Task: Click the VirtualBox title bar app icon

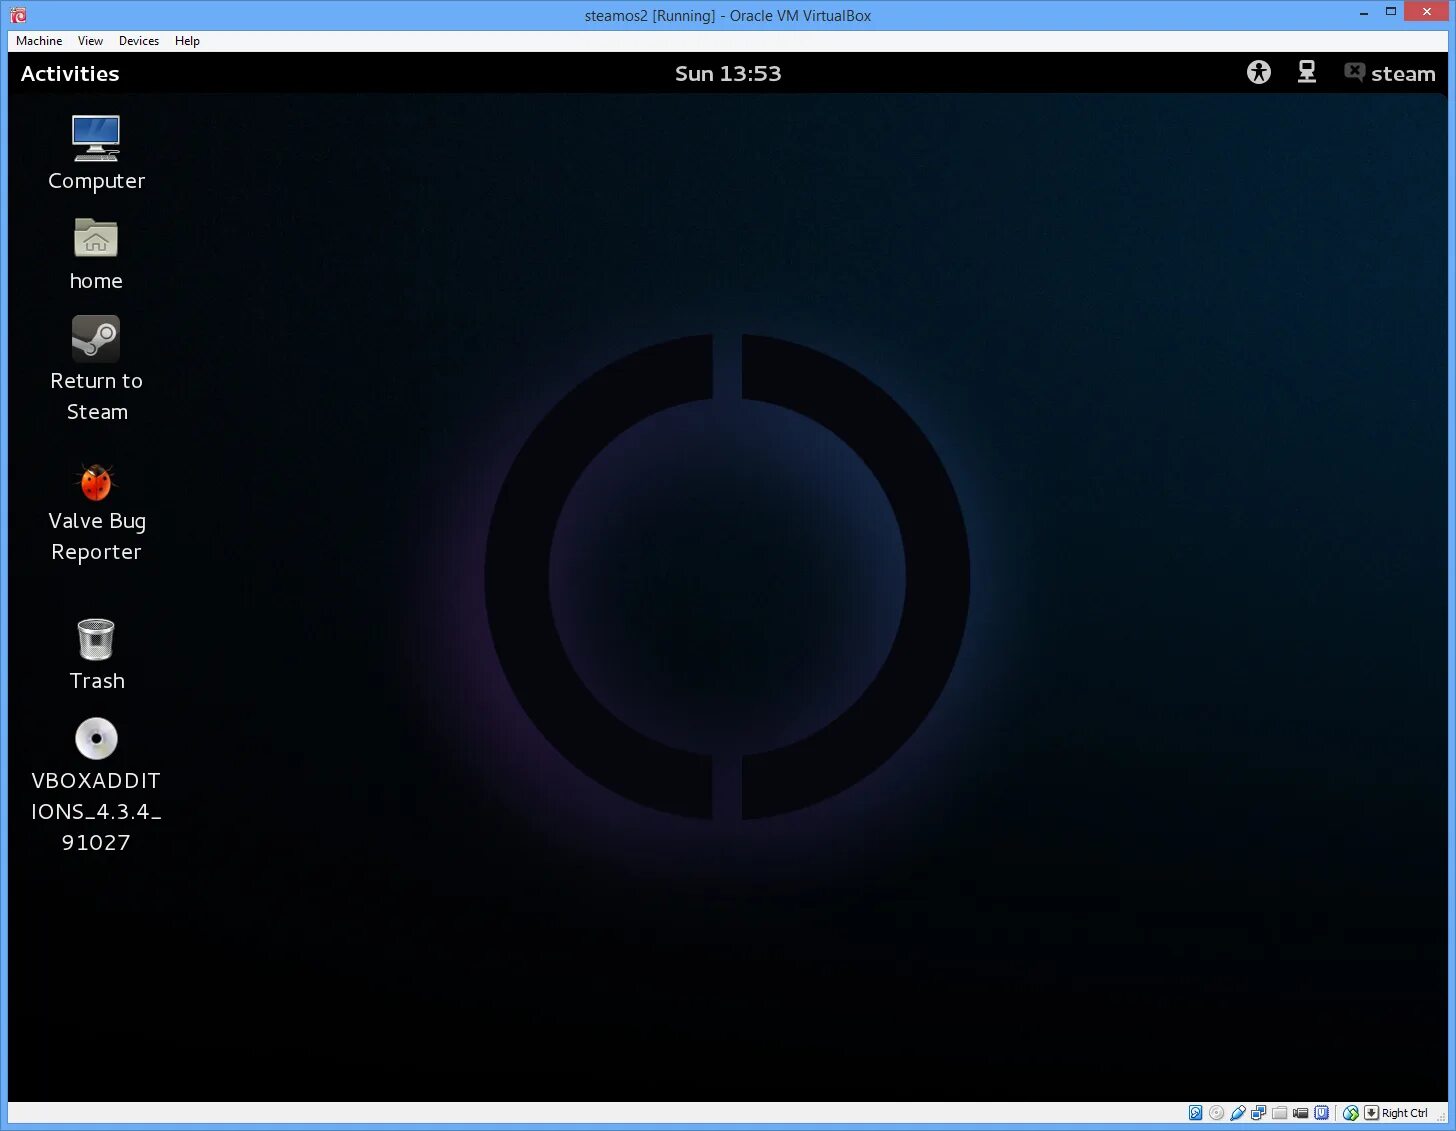Action: (18, 15)
